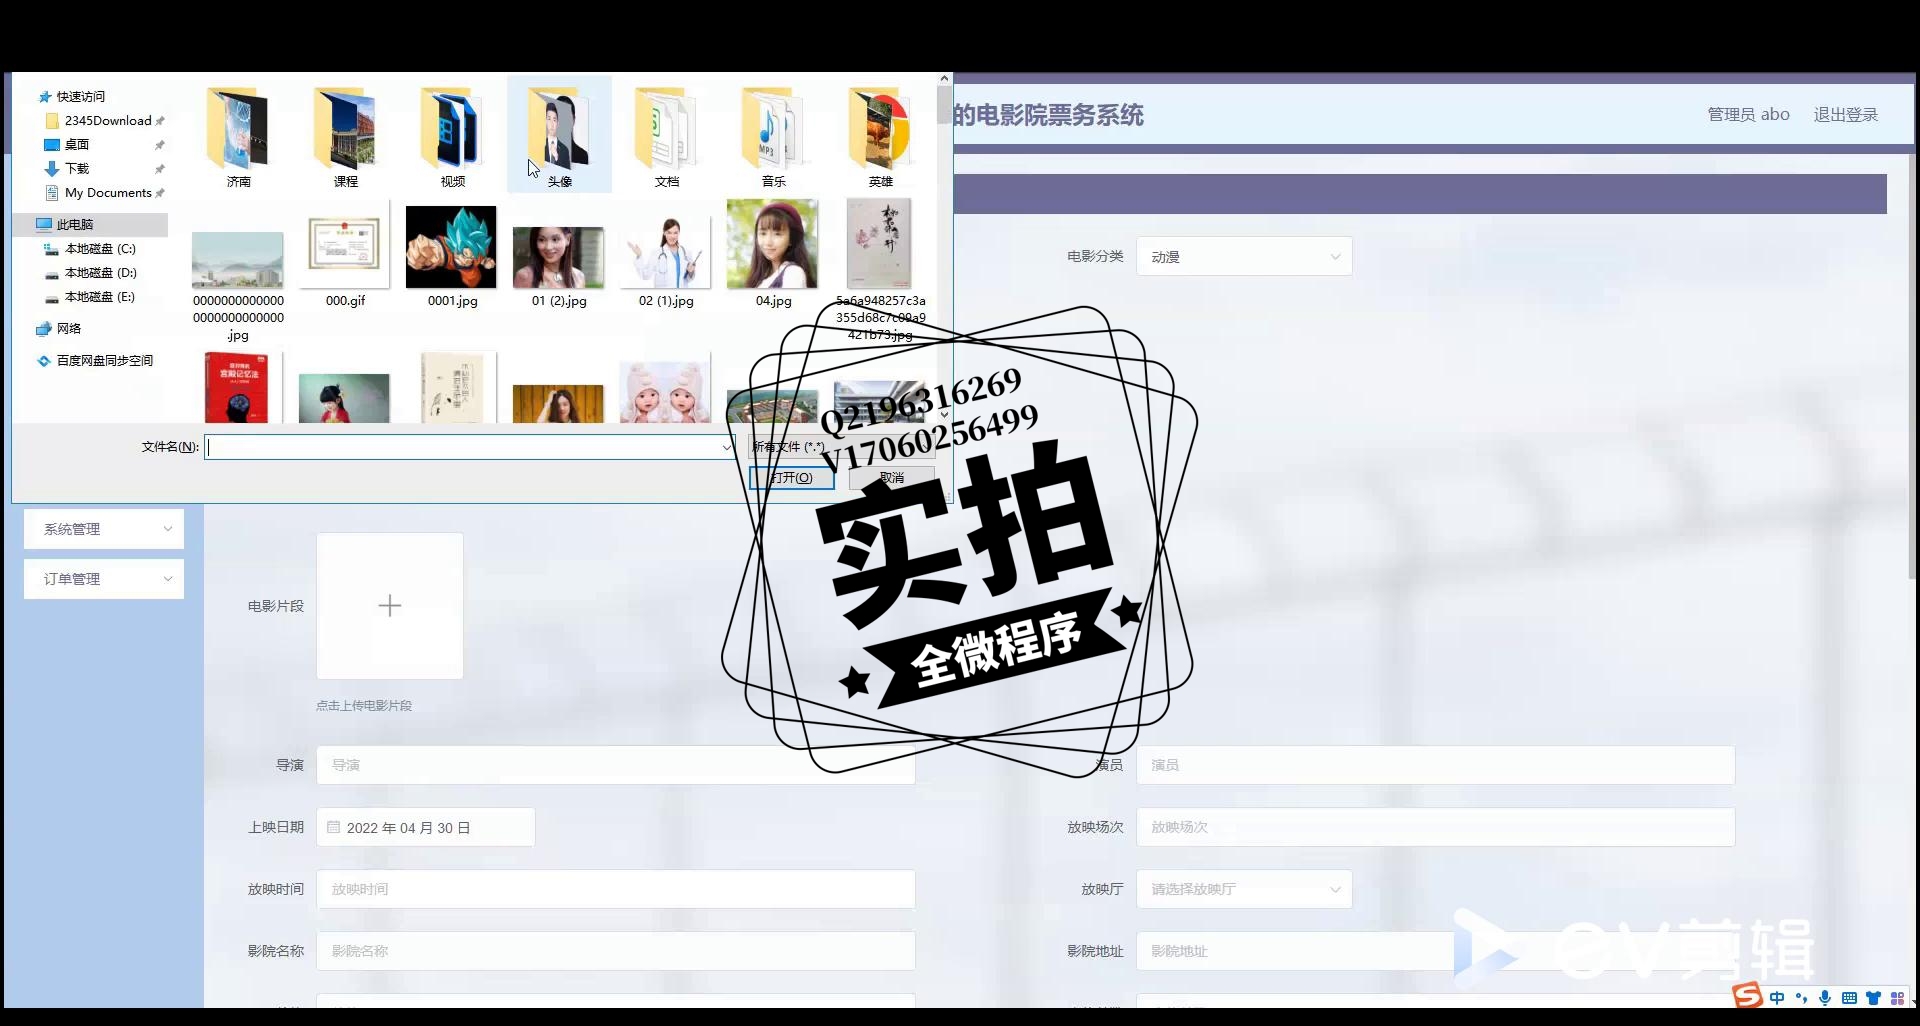Click the IME microphone voice input icon
This screenshot has width=1920, height=1026.
pyautogui.click(x=1825, y=998)
